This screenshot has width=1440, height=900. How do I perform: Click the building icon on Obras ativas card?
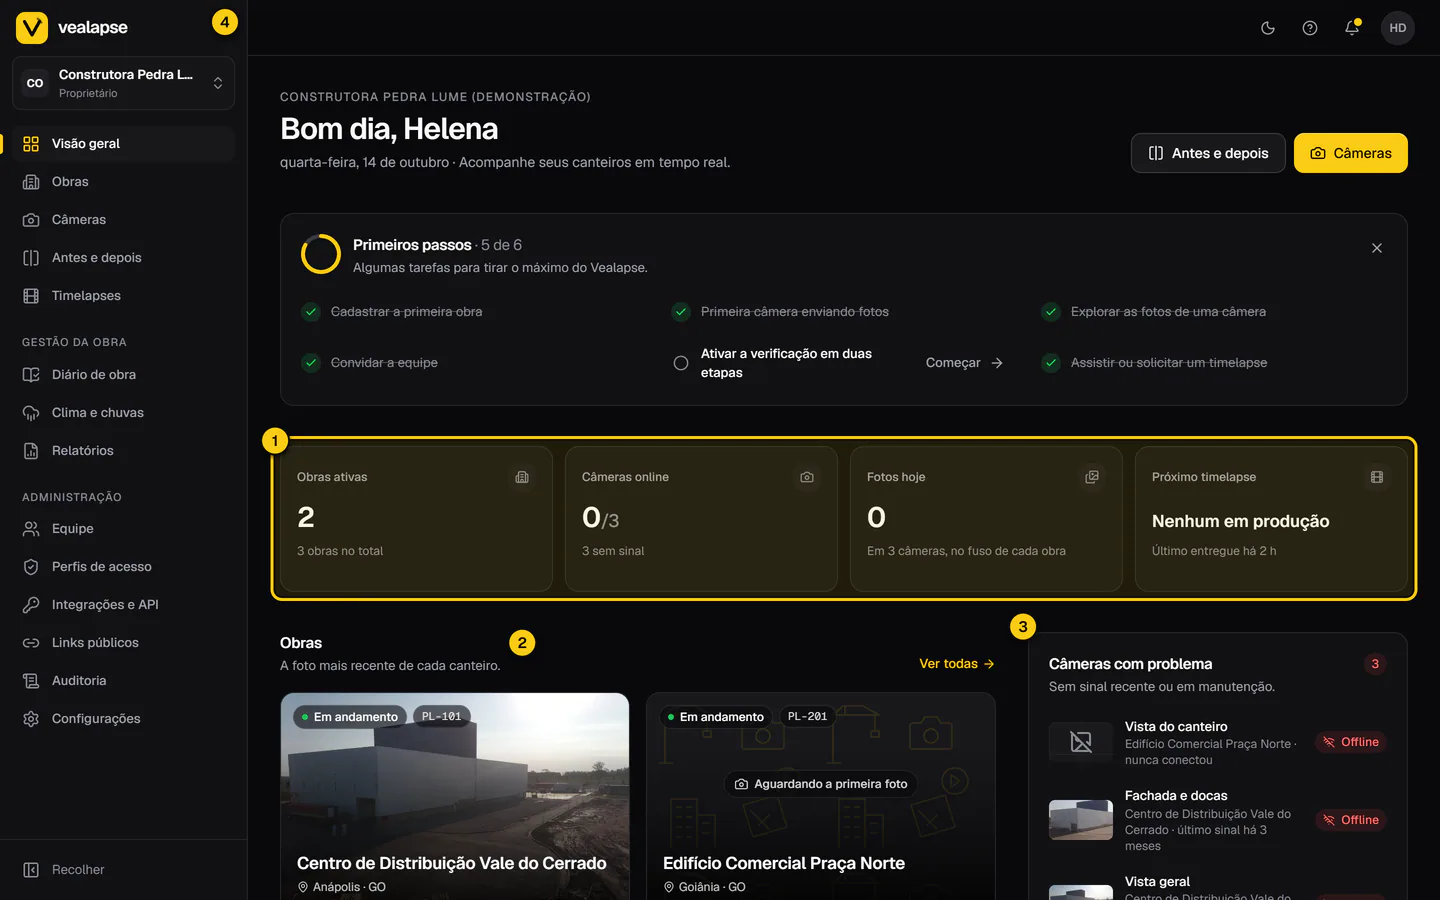click(x=522, y=477)
